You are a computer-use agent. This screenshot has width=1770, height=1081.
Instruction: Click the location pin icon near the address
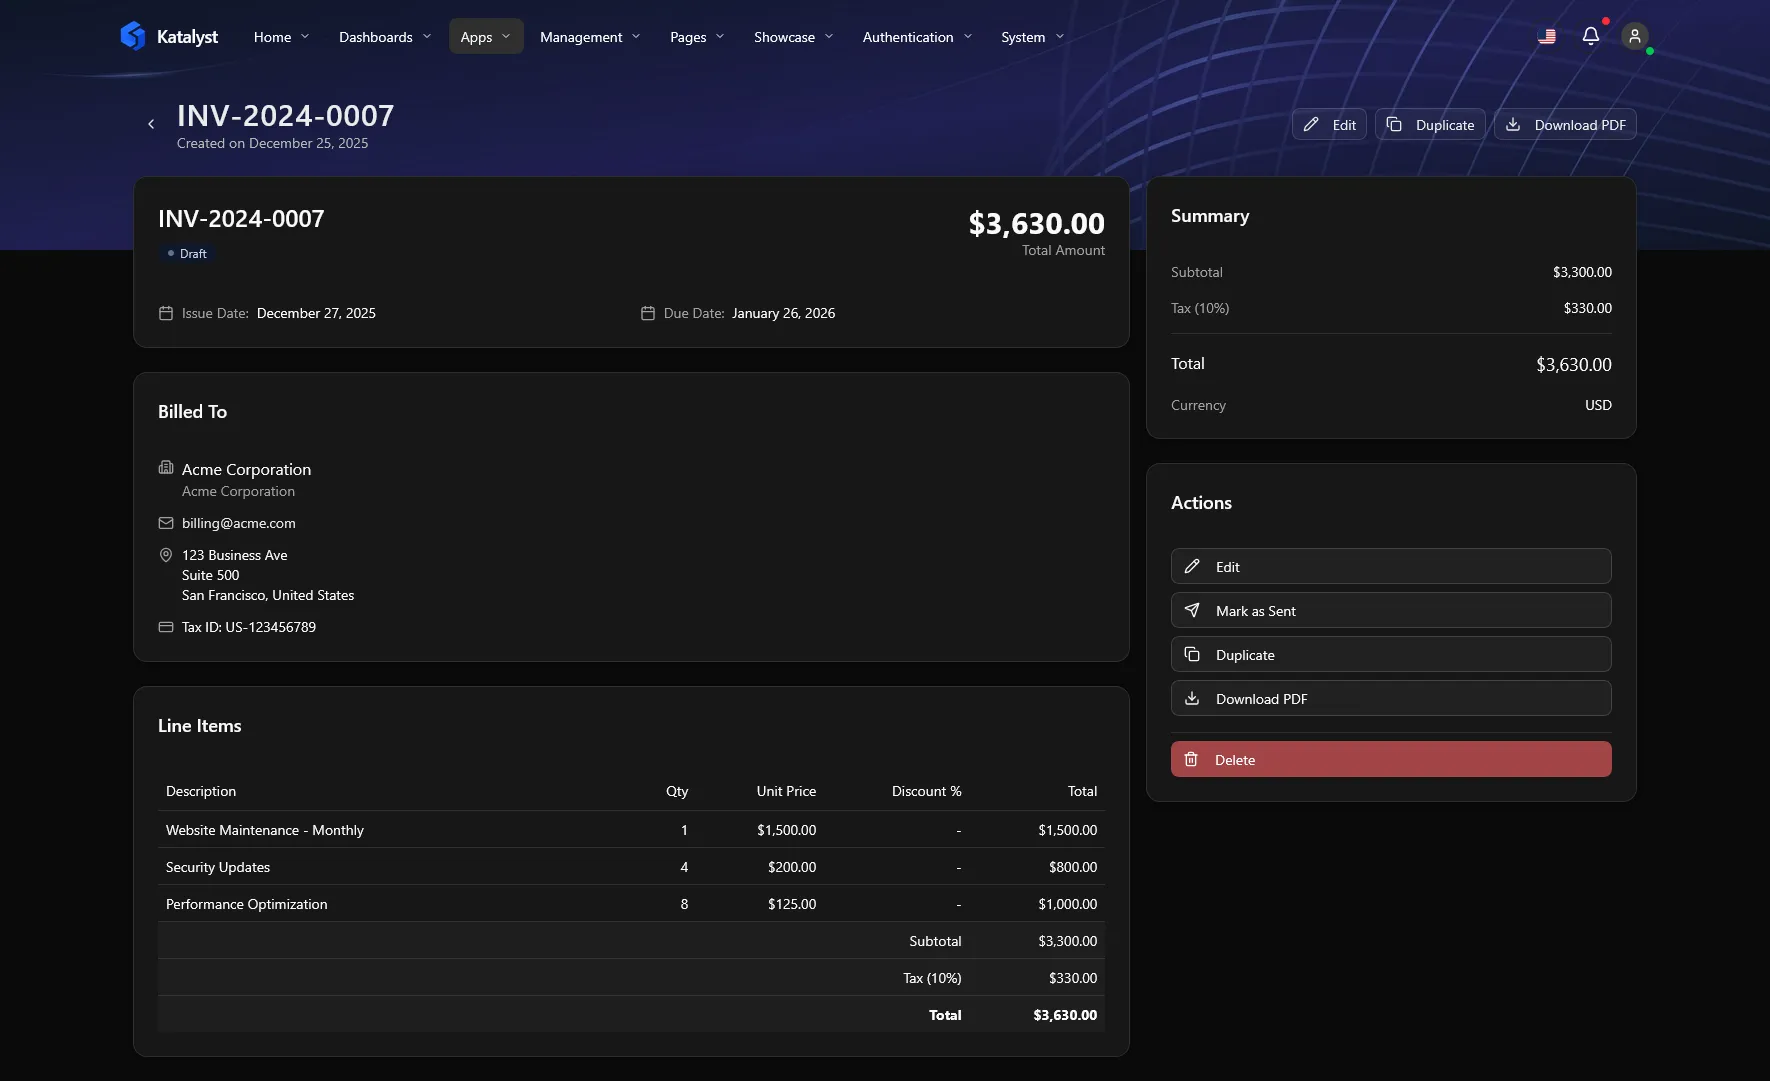point(166,555)
